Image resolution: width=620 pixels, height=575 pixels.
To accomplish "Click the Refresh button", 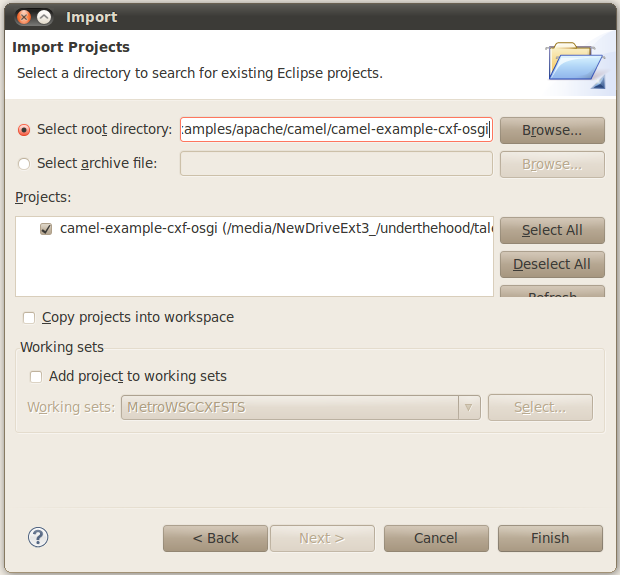I will [x=552, y=292].
